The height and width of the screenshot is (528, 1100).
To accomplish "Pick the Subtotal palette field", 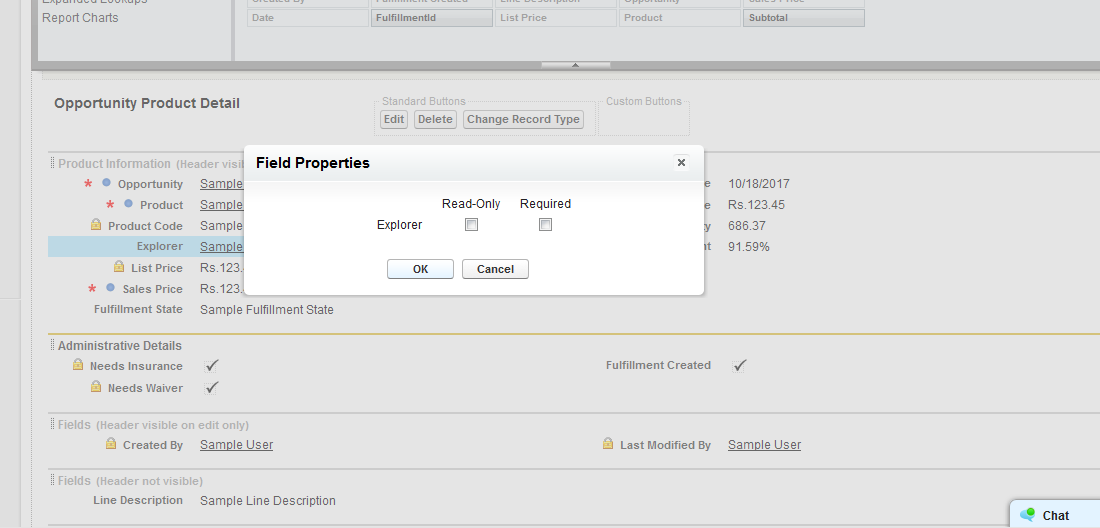I will (803, 18).
